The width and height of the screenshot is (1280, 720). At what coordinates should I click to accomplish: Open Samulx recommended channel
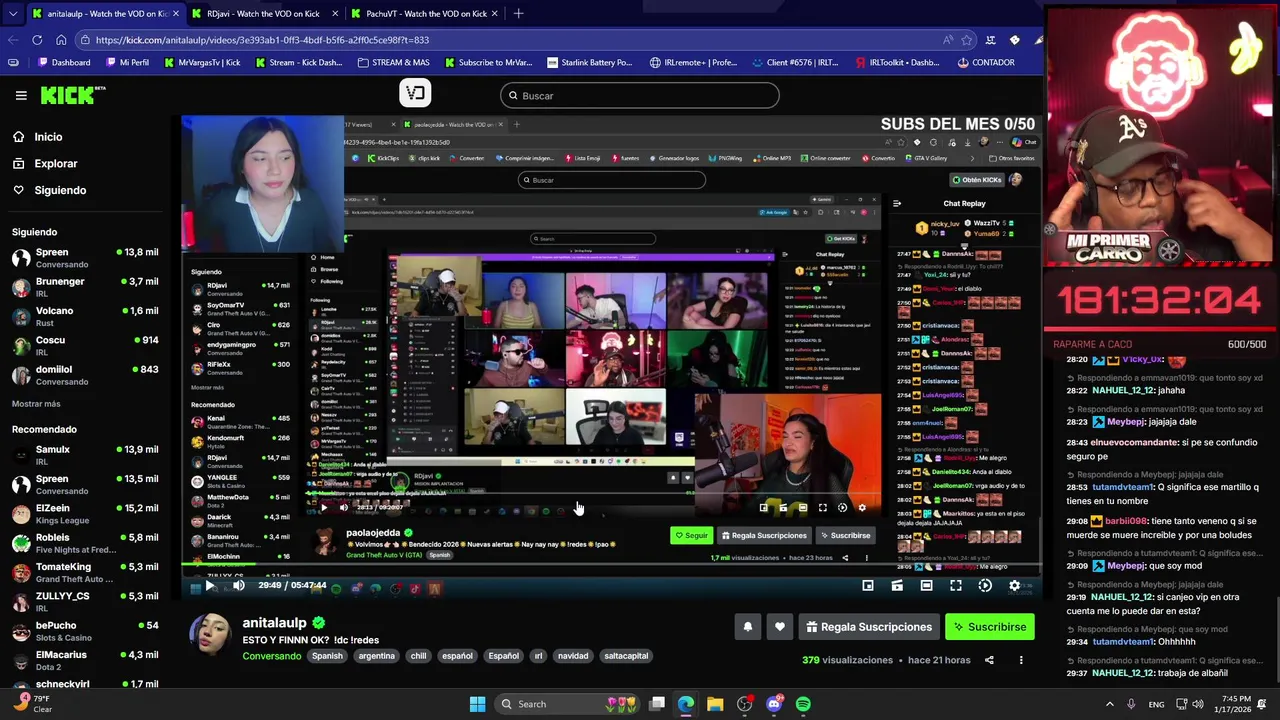85,455
